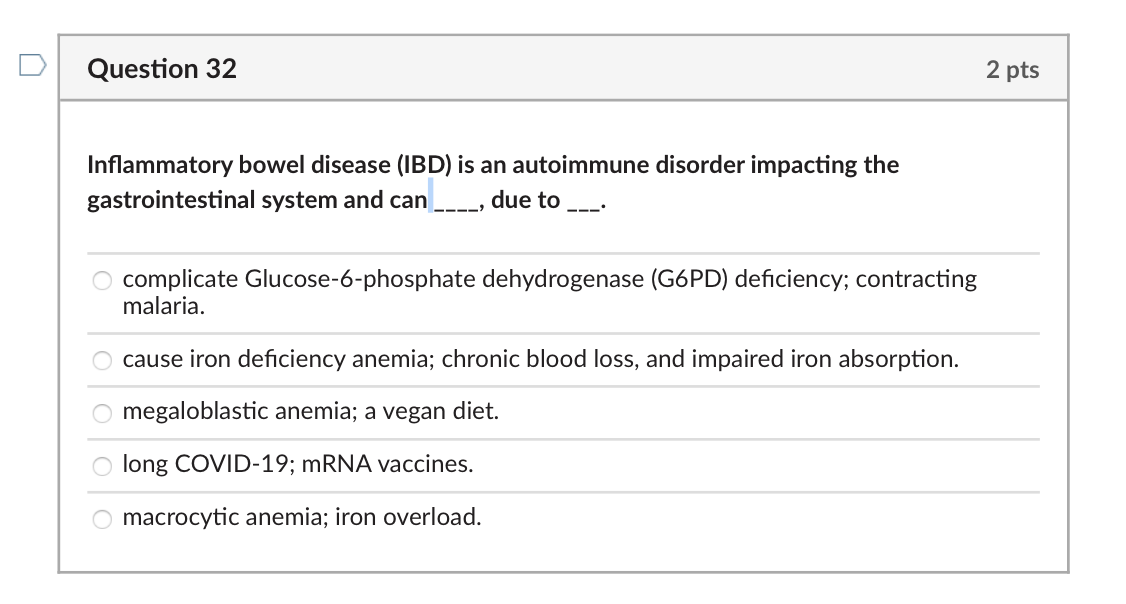
Task: Click the answer text mentioning impaired iron absorption
Action: pos(540,359)
